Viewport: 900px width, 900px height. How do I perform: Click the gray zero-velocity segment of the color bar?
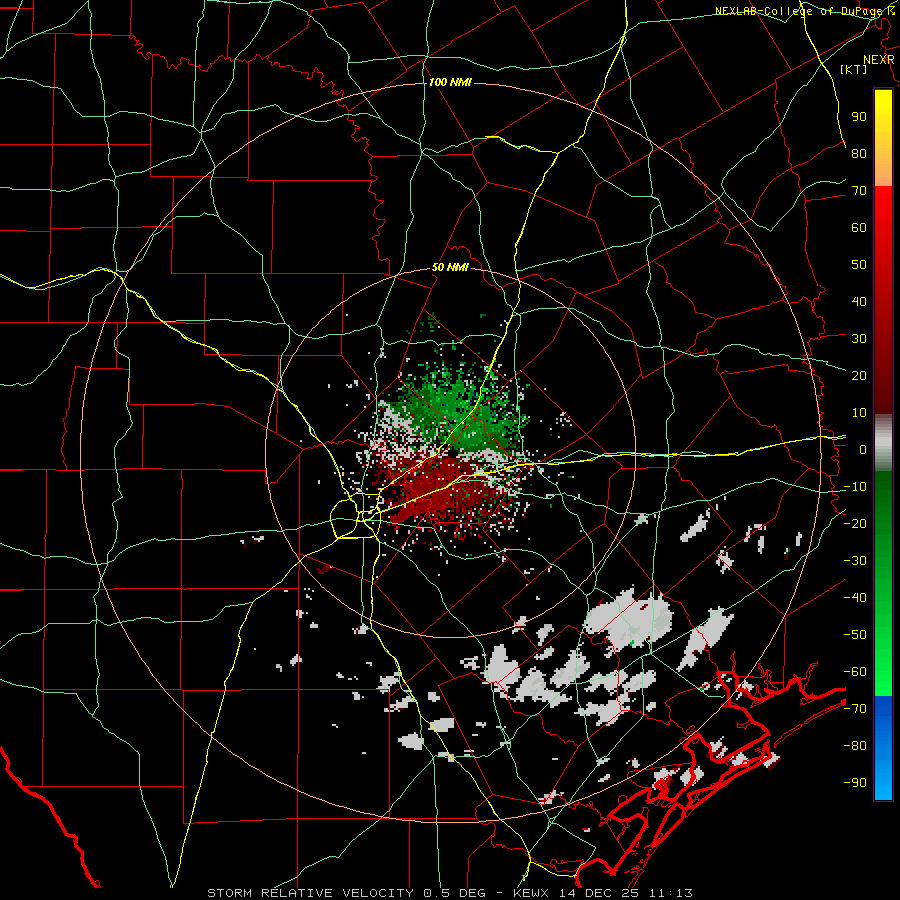(883, 443)
